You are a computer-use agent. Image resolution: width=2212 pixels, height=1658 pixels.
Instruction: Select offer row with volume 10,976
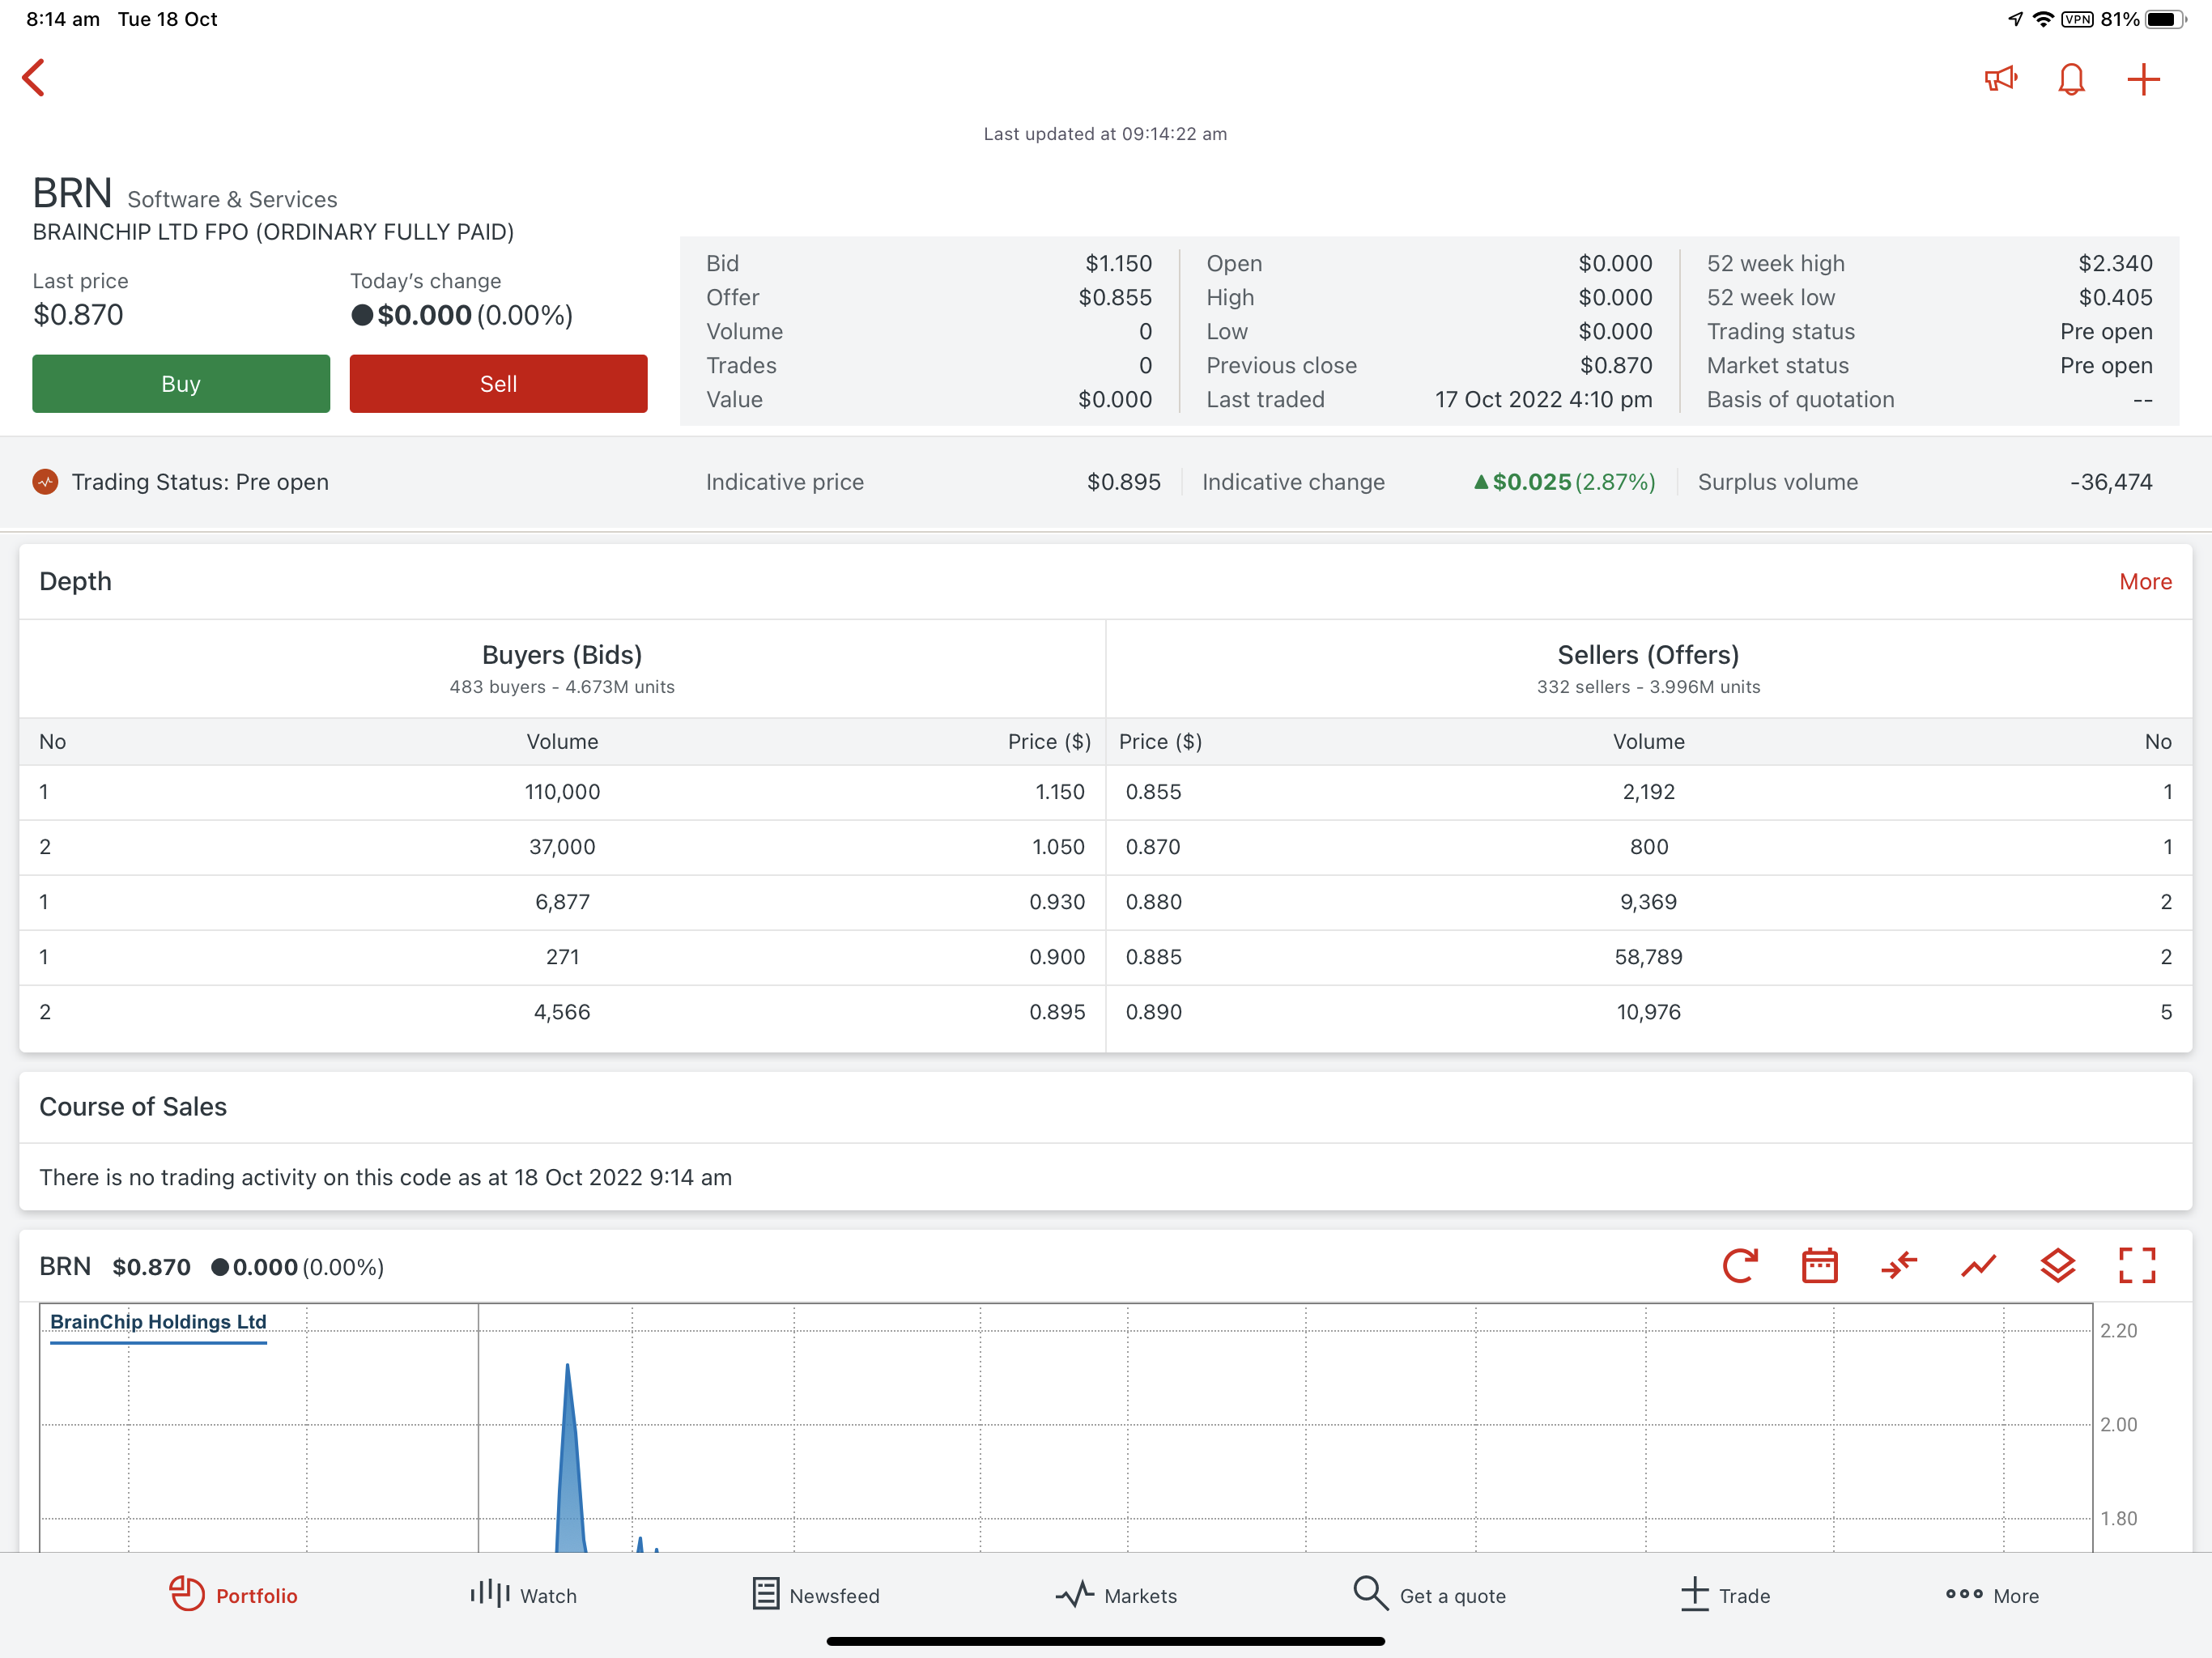click(1649, 1012)
